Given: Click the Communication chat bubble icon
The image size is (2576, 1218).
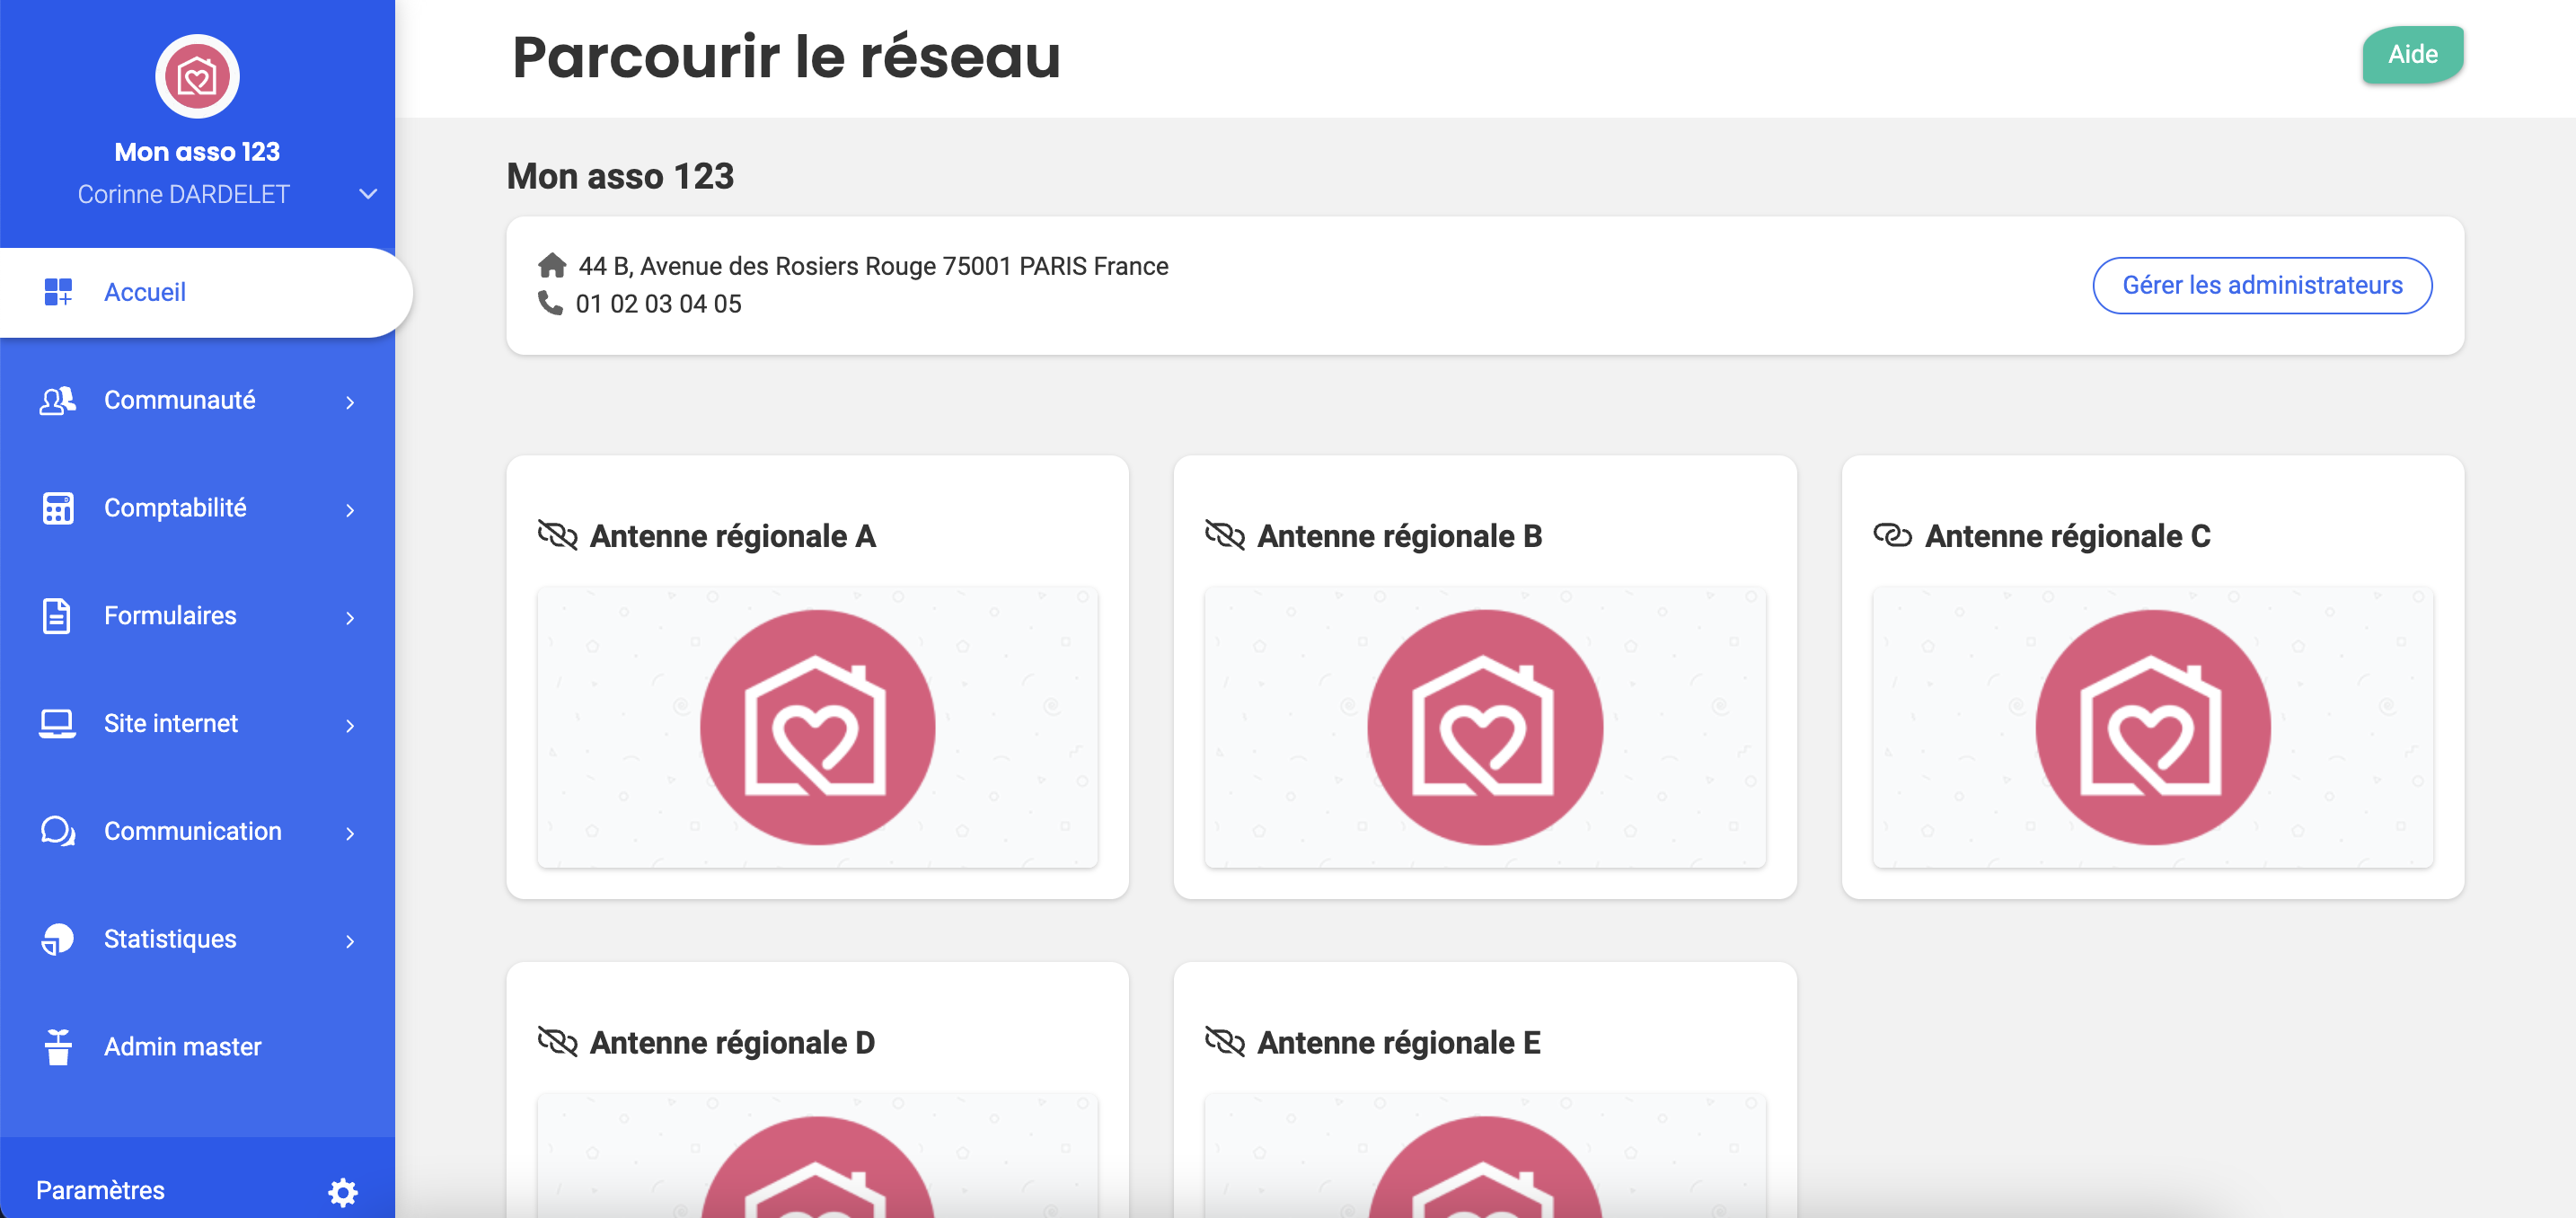Looking at the screenshot, I should [x=58, y=831].
